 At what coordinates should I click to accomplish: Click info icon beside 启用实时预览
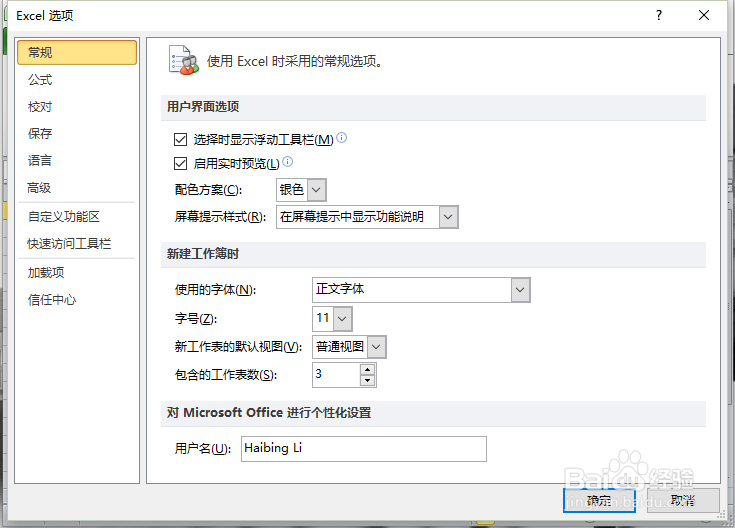[288, 162]
